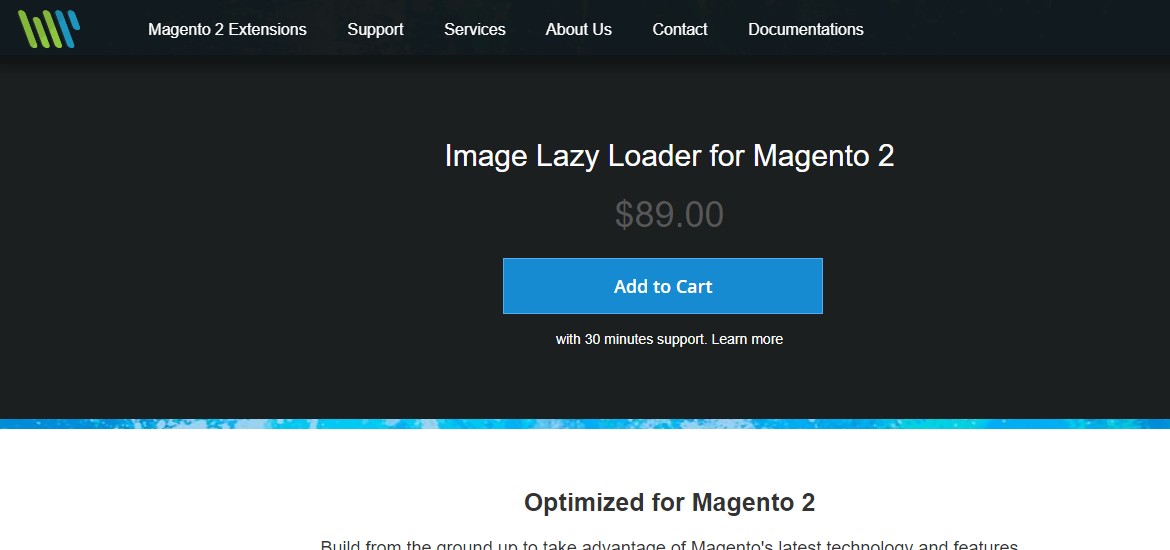
Task: Open the Magento 2 Extensions menu
Action: 227,30
